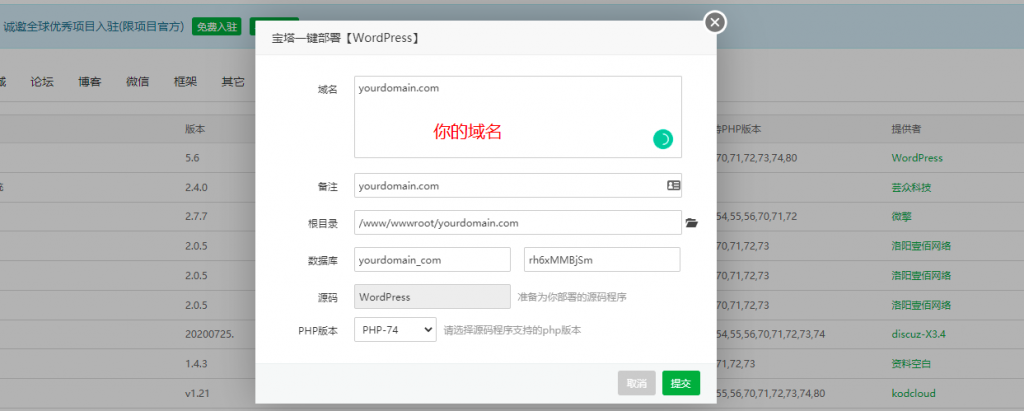The image size is (1024, 411).
Task: Cancel with the 取消 button
Action: pos(637,384)
